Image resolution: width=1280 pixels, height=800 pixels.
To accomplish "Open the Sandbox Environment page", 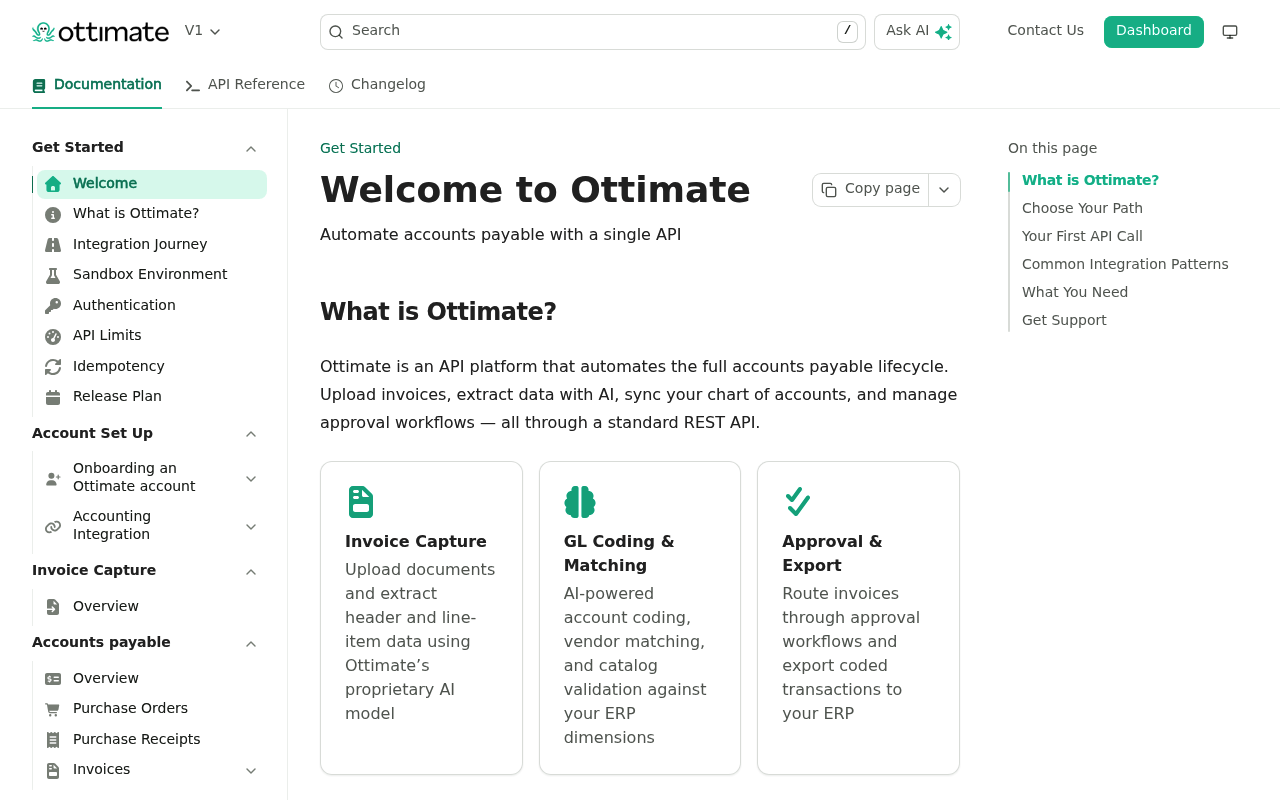I will click(x=152, y=275).
